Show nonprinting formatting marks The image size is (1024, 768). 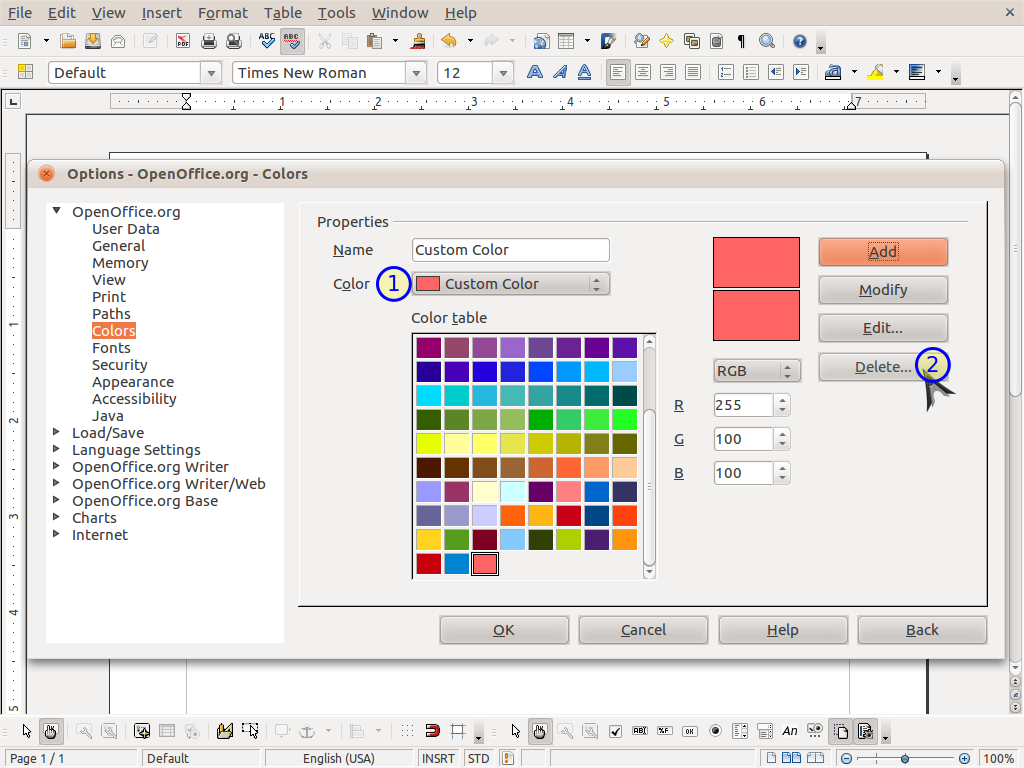pos(739,42)
